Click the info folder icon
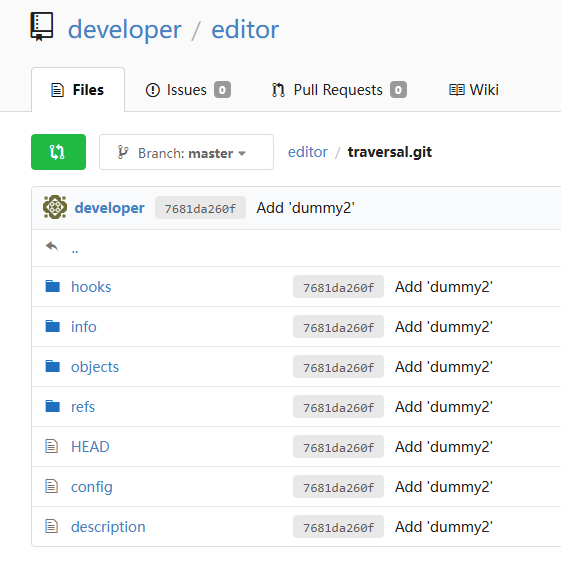 53,326
